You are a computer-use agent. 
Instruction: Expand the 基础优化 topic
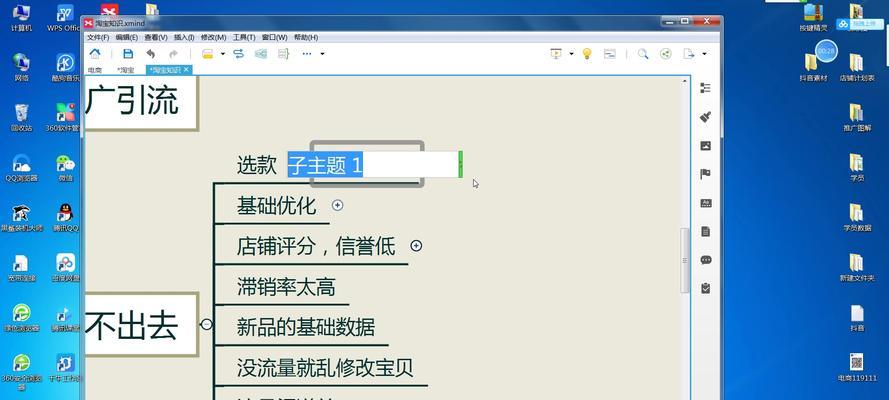[337, 205]
